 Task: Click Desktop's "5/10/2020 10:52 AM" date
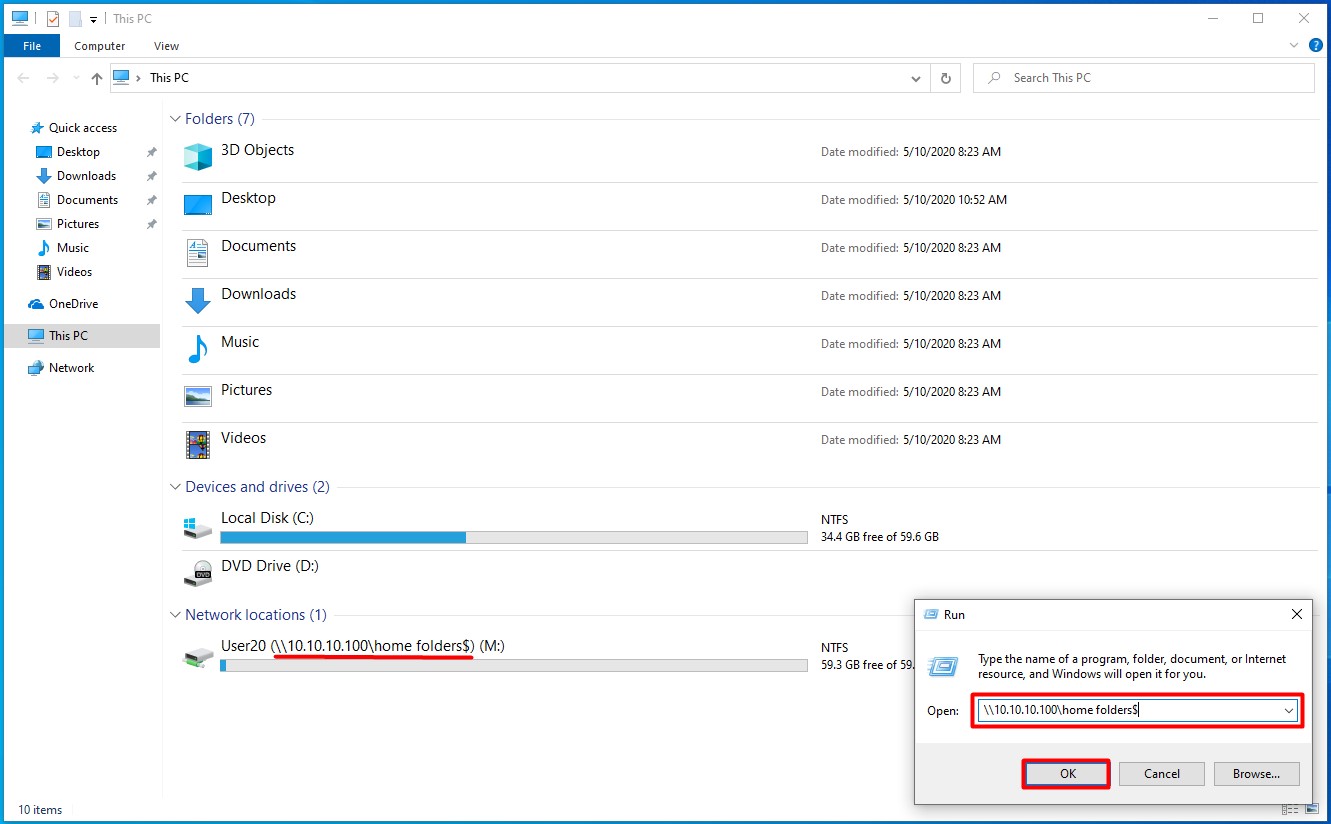(955, 200)
